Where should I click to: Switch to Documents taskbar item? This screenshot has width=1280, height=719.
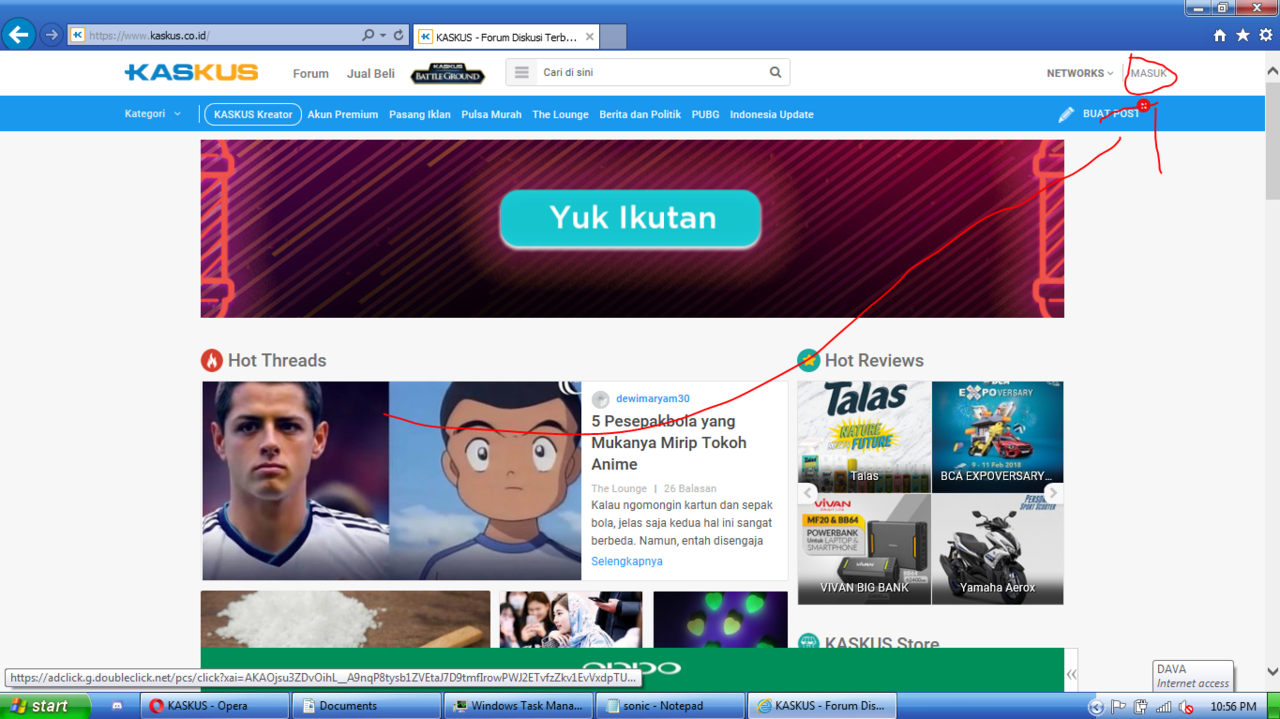click(366, 706)
